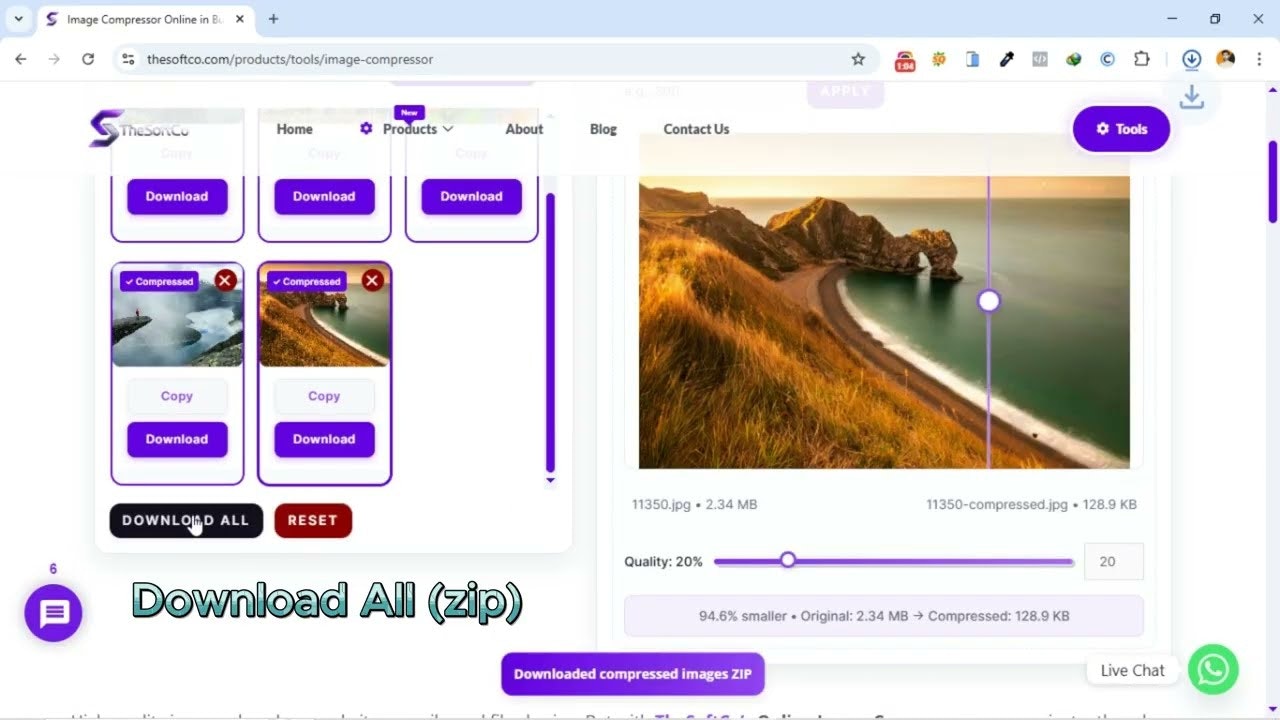Screen dimensions: 1280x720
Task: Open the Chrome three-dot menu
Action: pyautogui.click(x=1259, y=59)
